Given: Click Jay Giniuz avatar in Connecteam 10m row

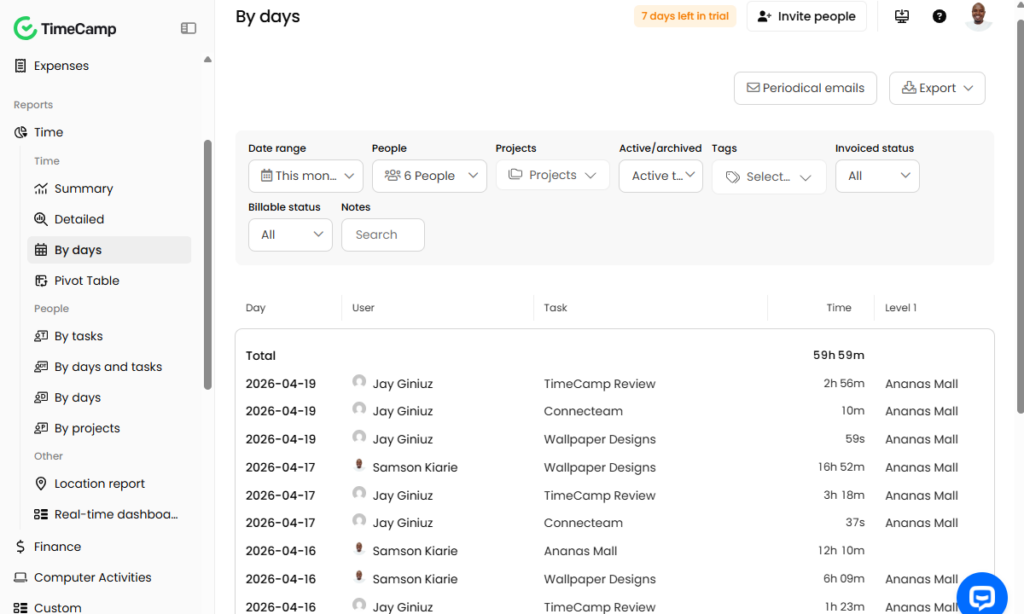Looking at the screenshot, I should tap(359, 409).
